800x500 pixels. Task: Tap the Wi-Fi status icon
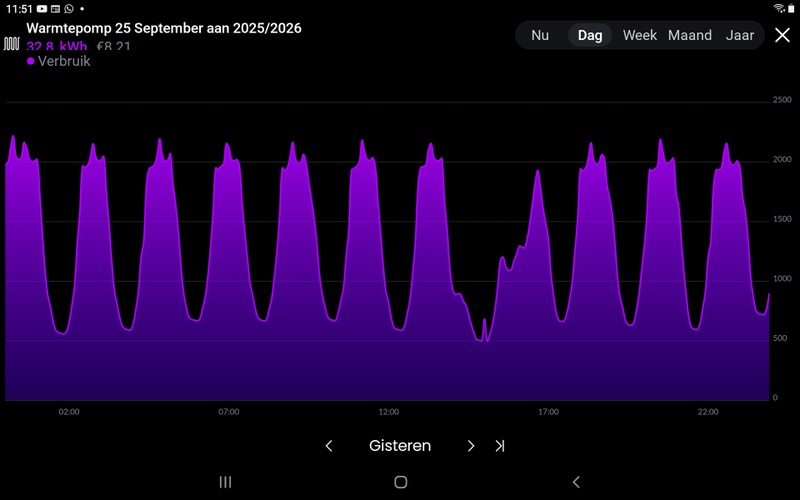point(779,8)
